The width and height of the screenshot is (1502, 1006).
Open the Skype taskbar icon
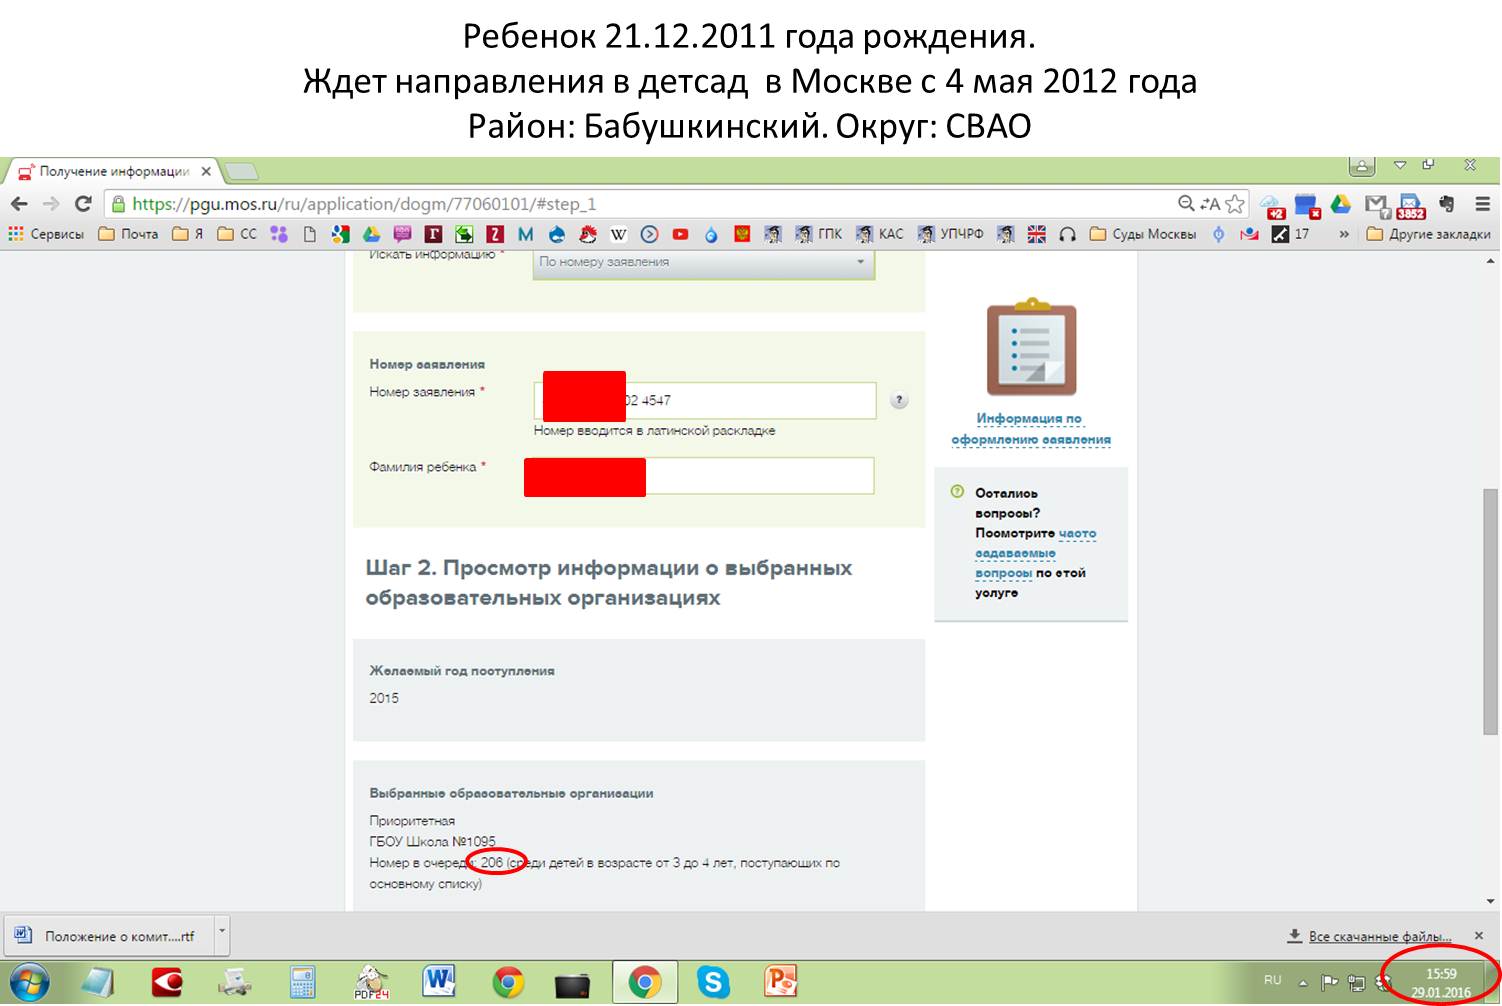coord(713,982)
